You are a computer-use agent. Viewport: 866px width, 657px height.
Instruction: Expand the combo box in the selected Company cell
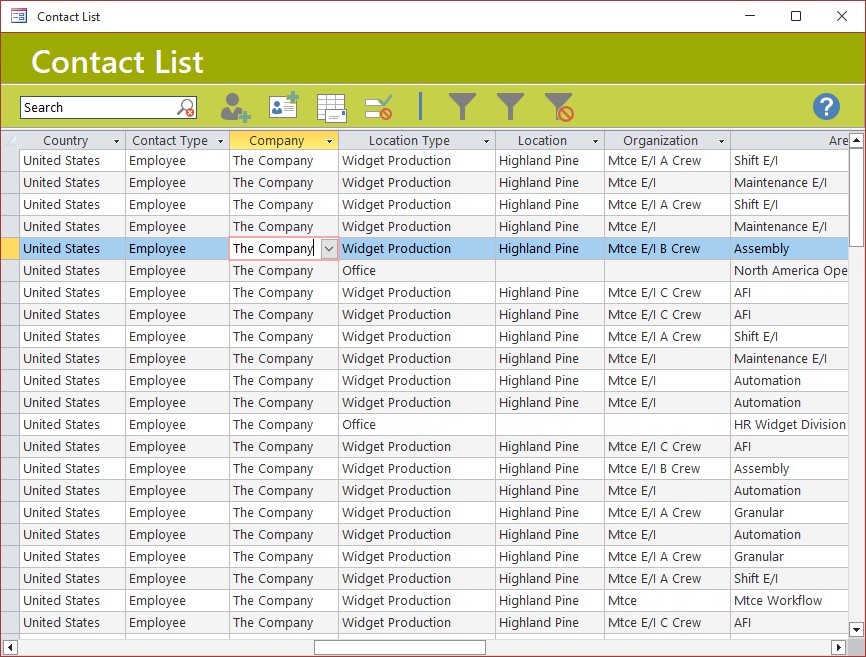[x=329, y=249]
